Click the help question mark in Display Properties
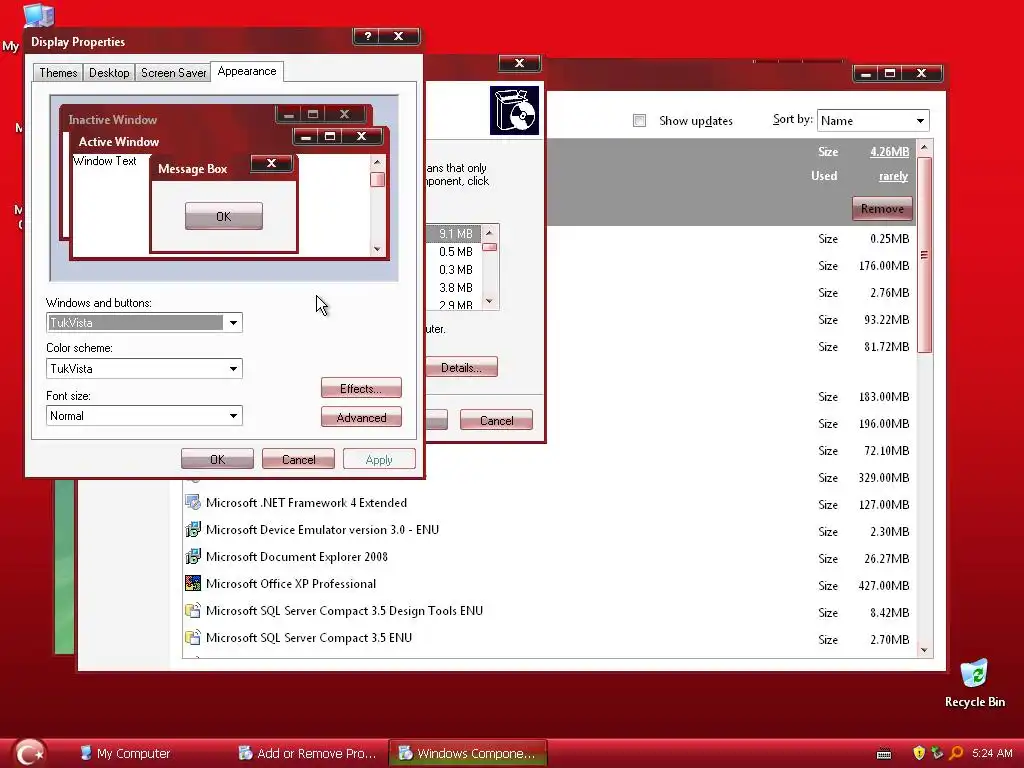Image resolution: width=1024 pixels, height=768 pixels. (x=368, y=36)
